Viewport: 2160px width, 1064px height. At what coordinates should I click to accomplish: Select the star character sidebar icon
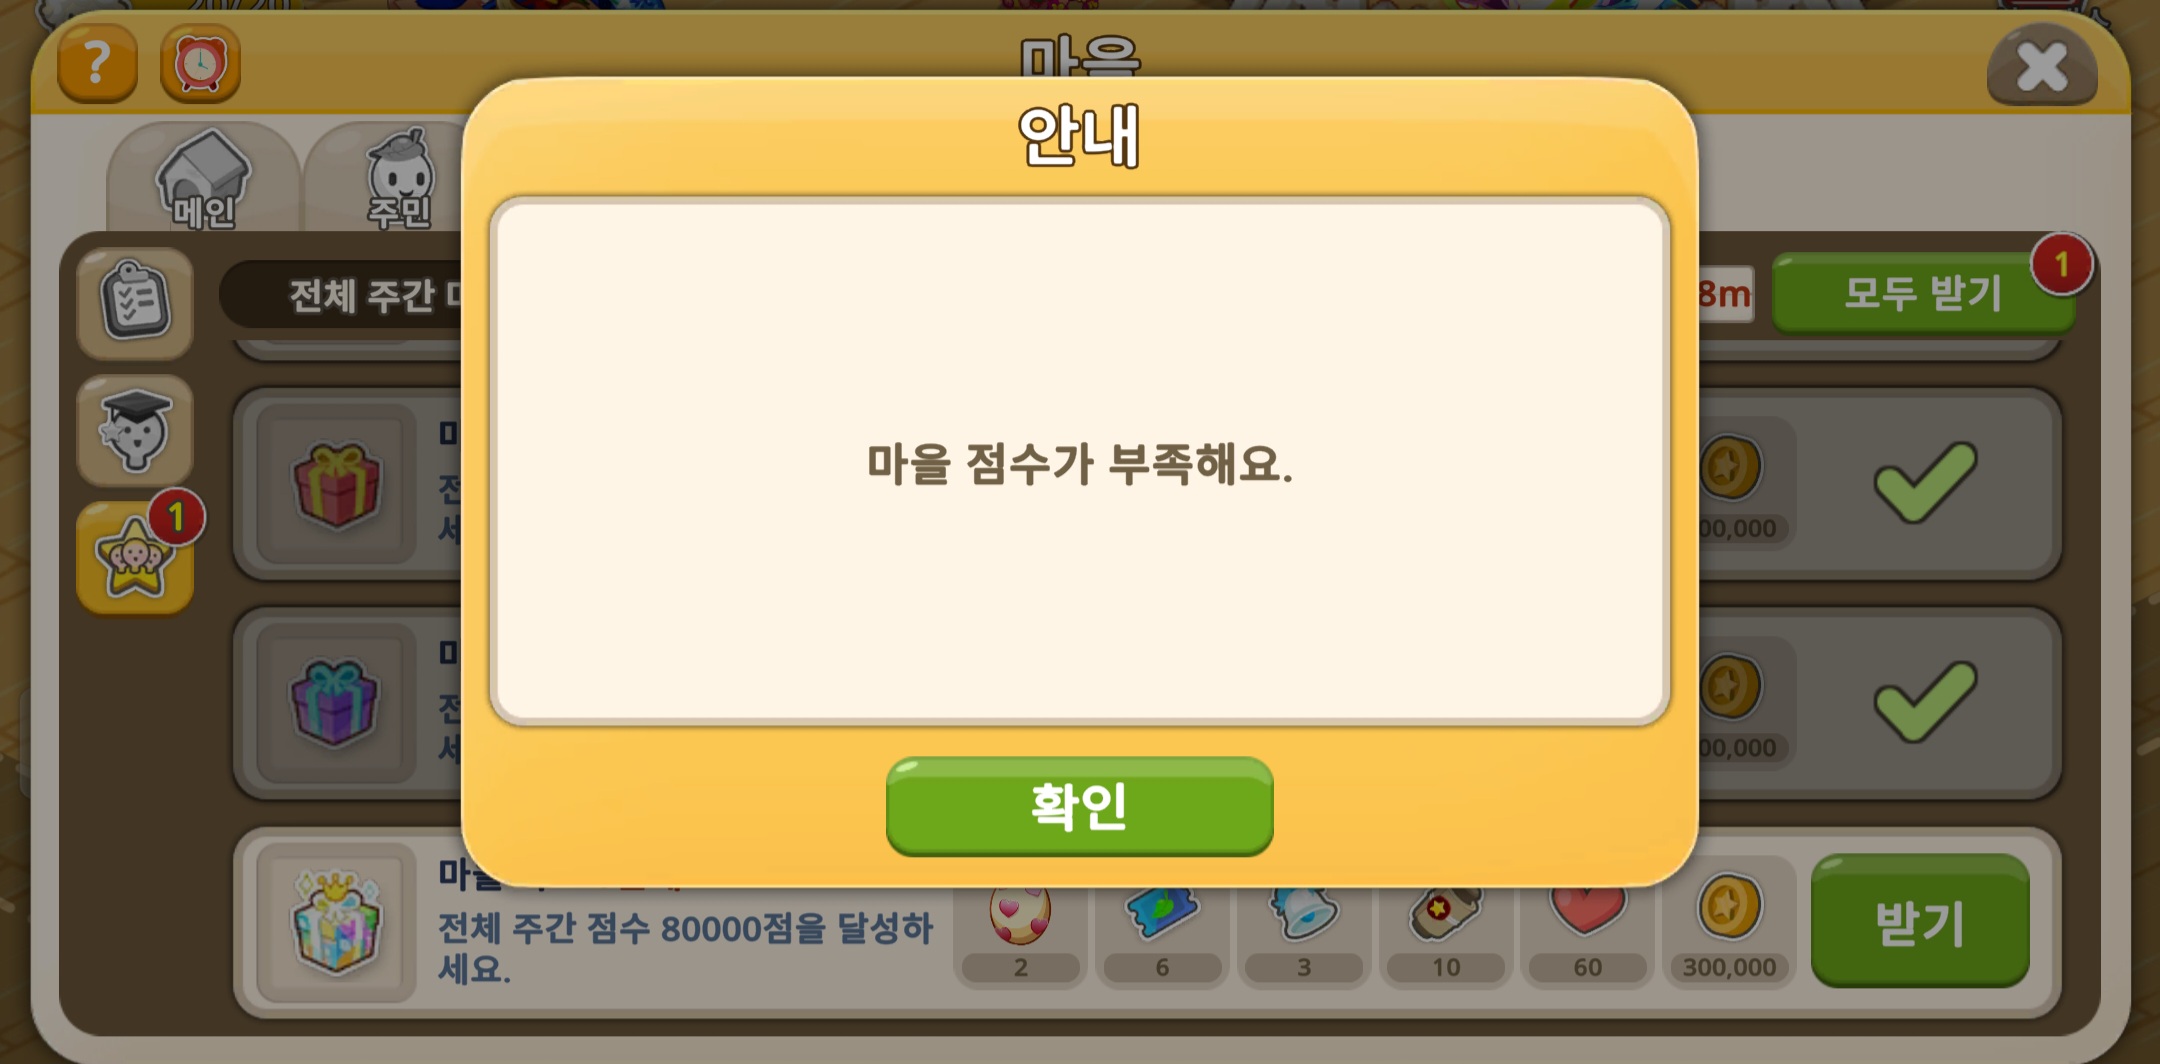pyautogui.click(x=135, y=558)
